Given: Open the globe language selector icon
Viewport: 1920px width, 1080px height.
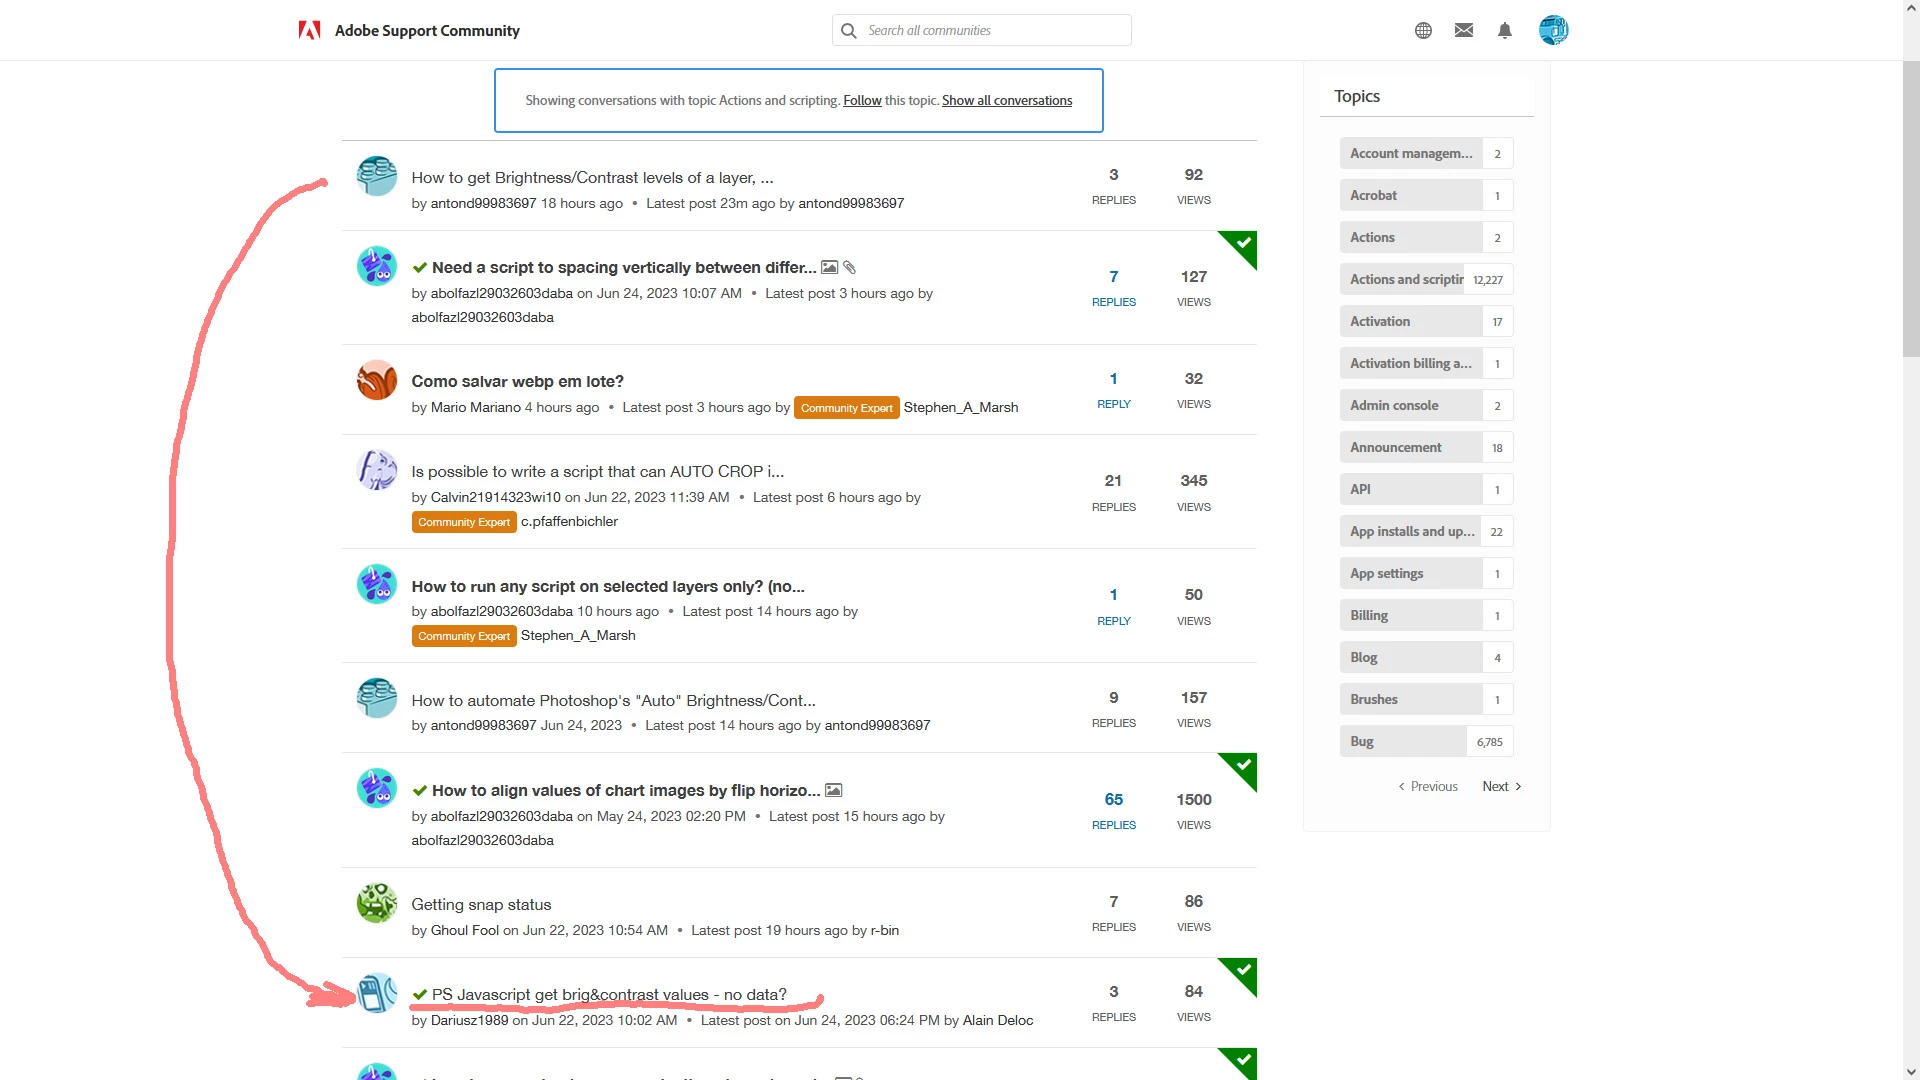Looking at the screenshot, I should tap(1423, 30).
